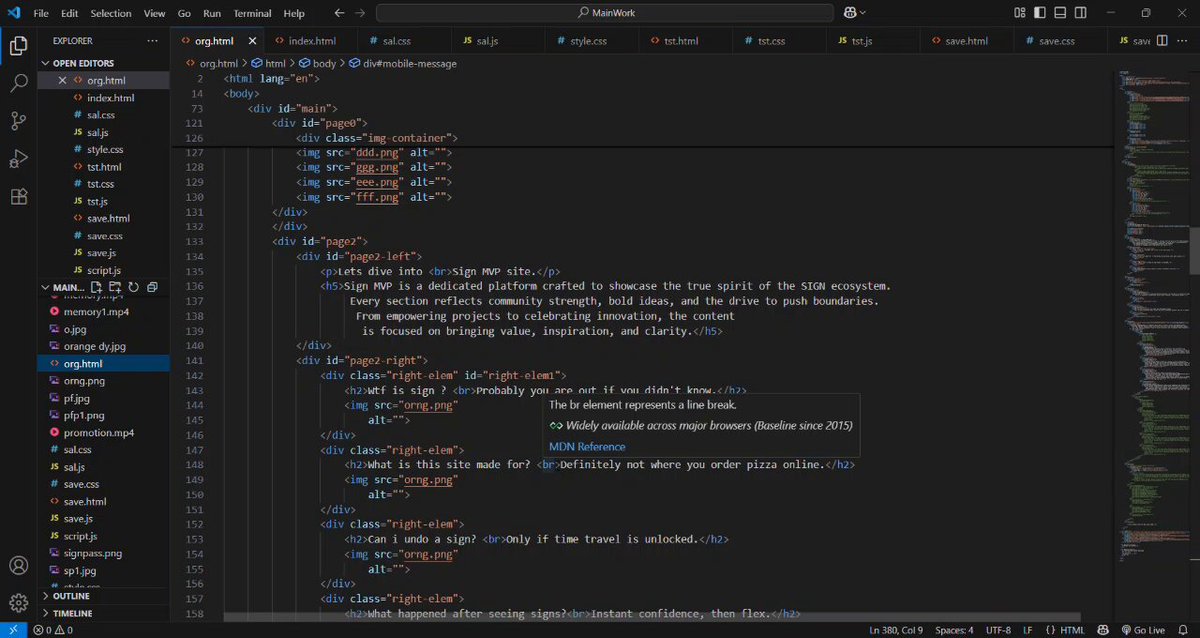Image resolution: width=1200 pixels, height=638 pixels.
Task: Collapse the MAIN folder section
Action: click(x=62, y=287)
